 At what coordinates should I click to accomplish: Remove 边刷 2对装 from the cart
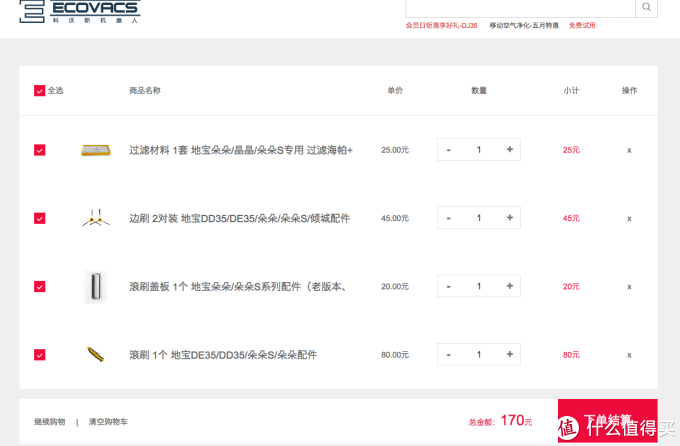tap(629, 219)
